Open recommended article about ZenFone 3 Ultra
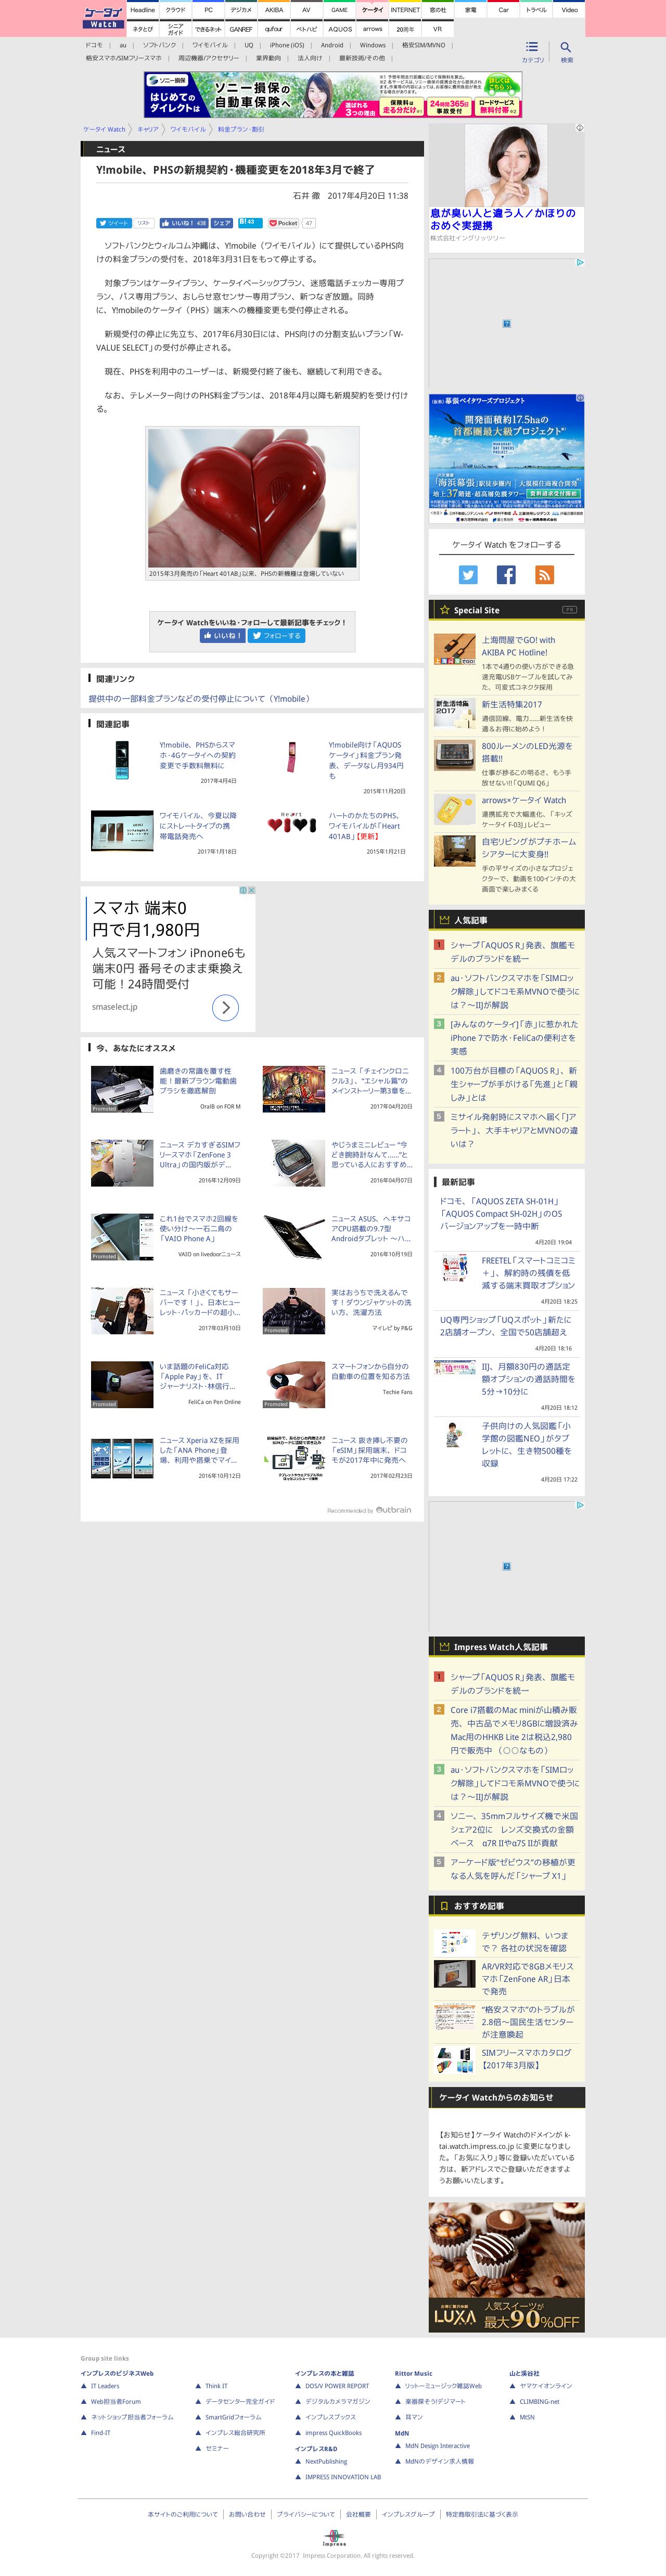Screen dimensions: 666x2576 click(x=200, y=1154)
